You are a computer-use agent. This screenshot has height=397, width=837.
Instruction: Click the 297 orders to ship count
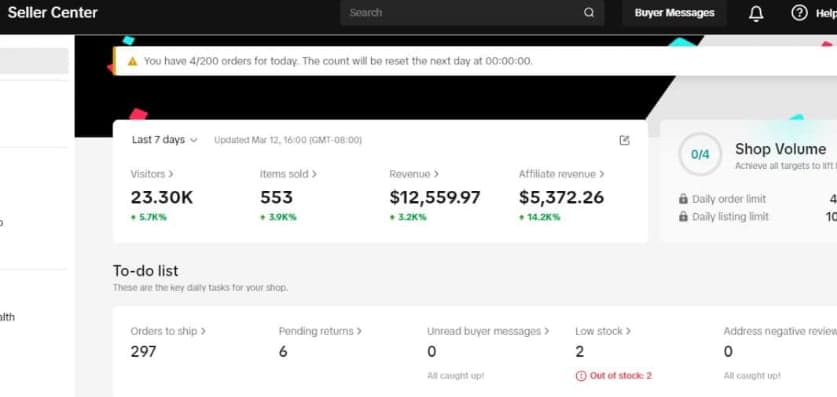click(144, 352)
